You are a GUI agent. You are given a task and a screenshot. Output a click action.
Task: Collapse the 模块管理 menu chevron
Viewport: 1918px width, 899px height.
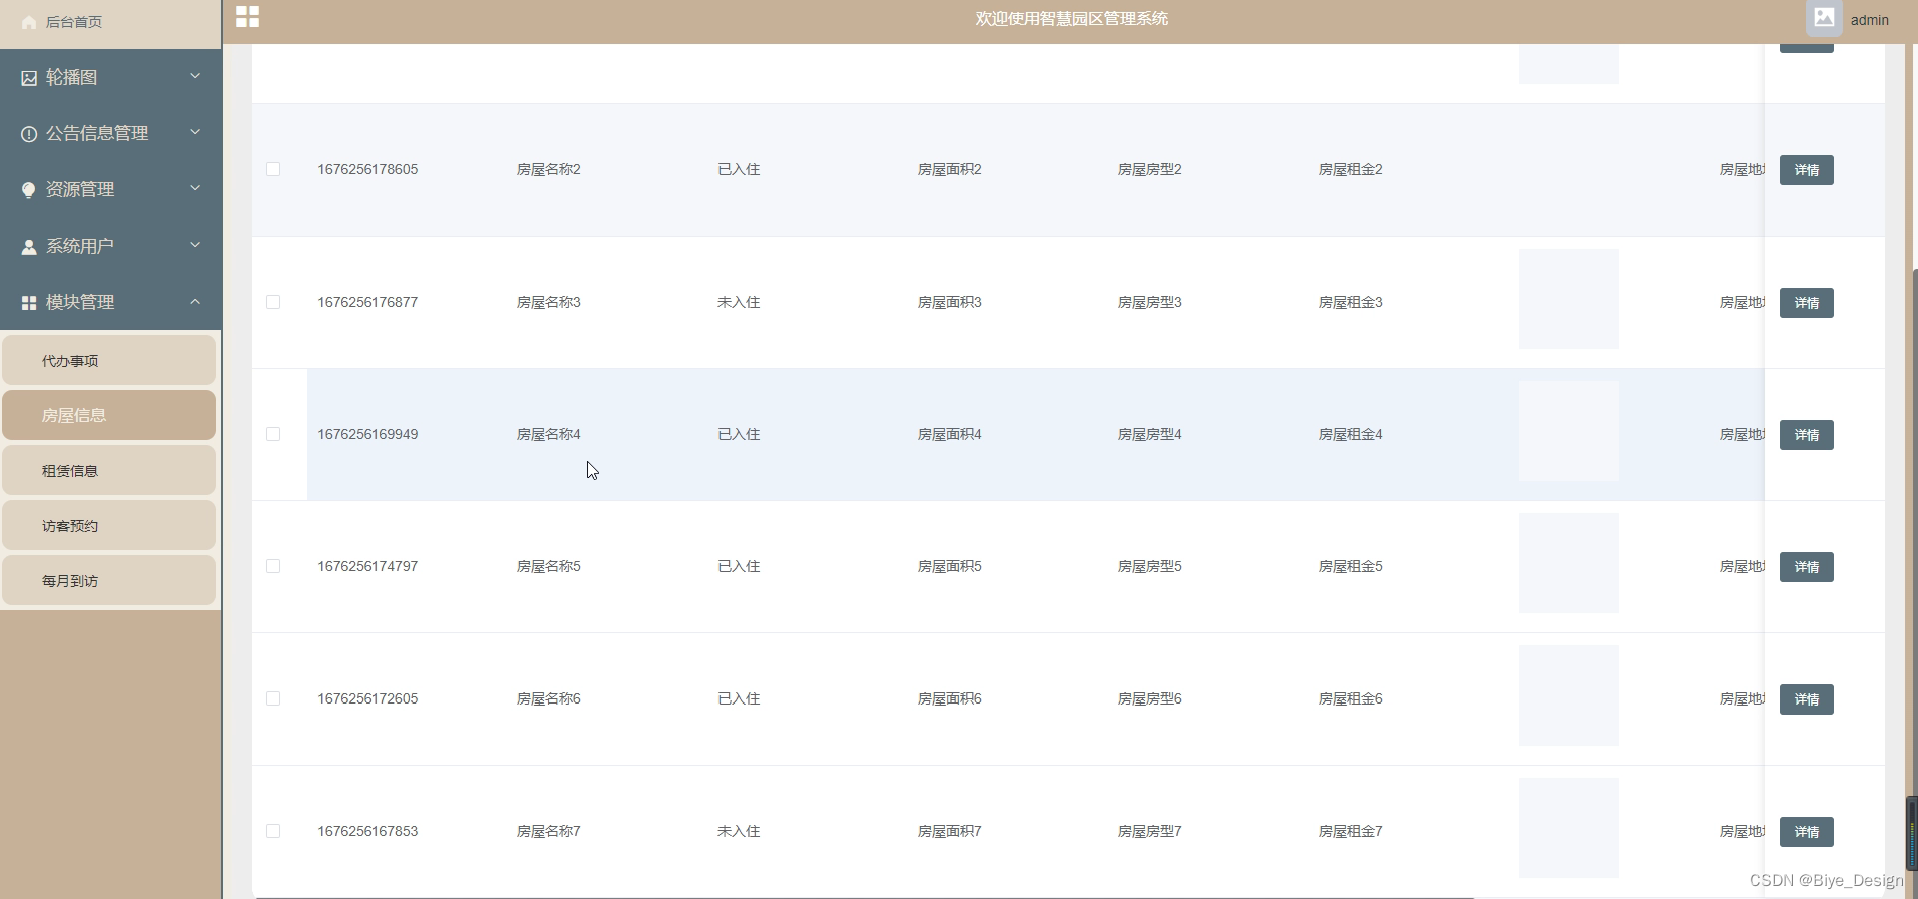tap(195, 301)
